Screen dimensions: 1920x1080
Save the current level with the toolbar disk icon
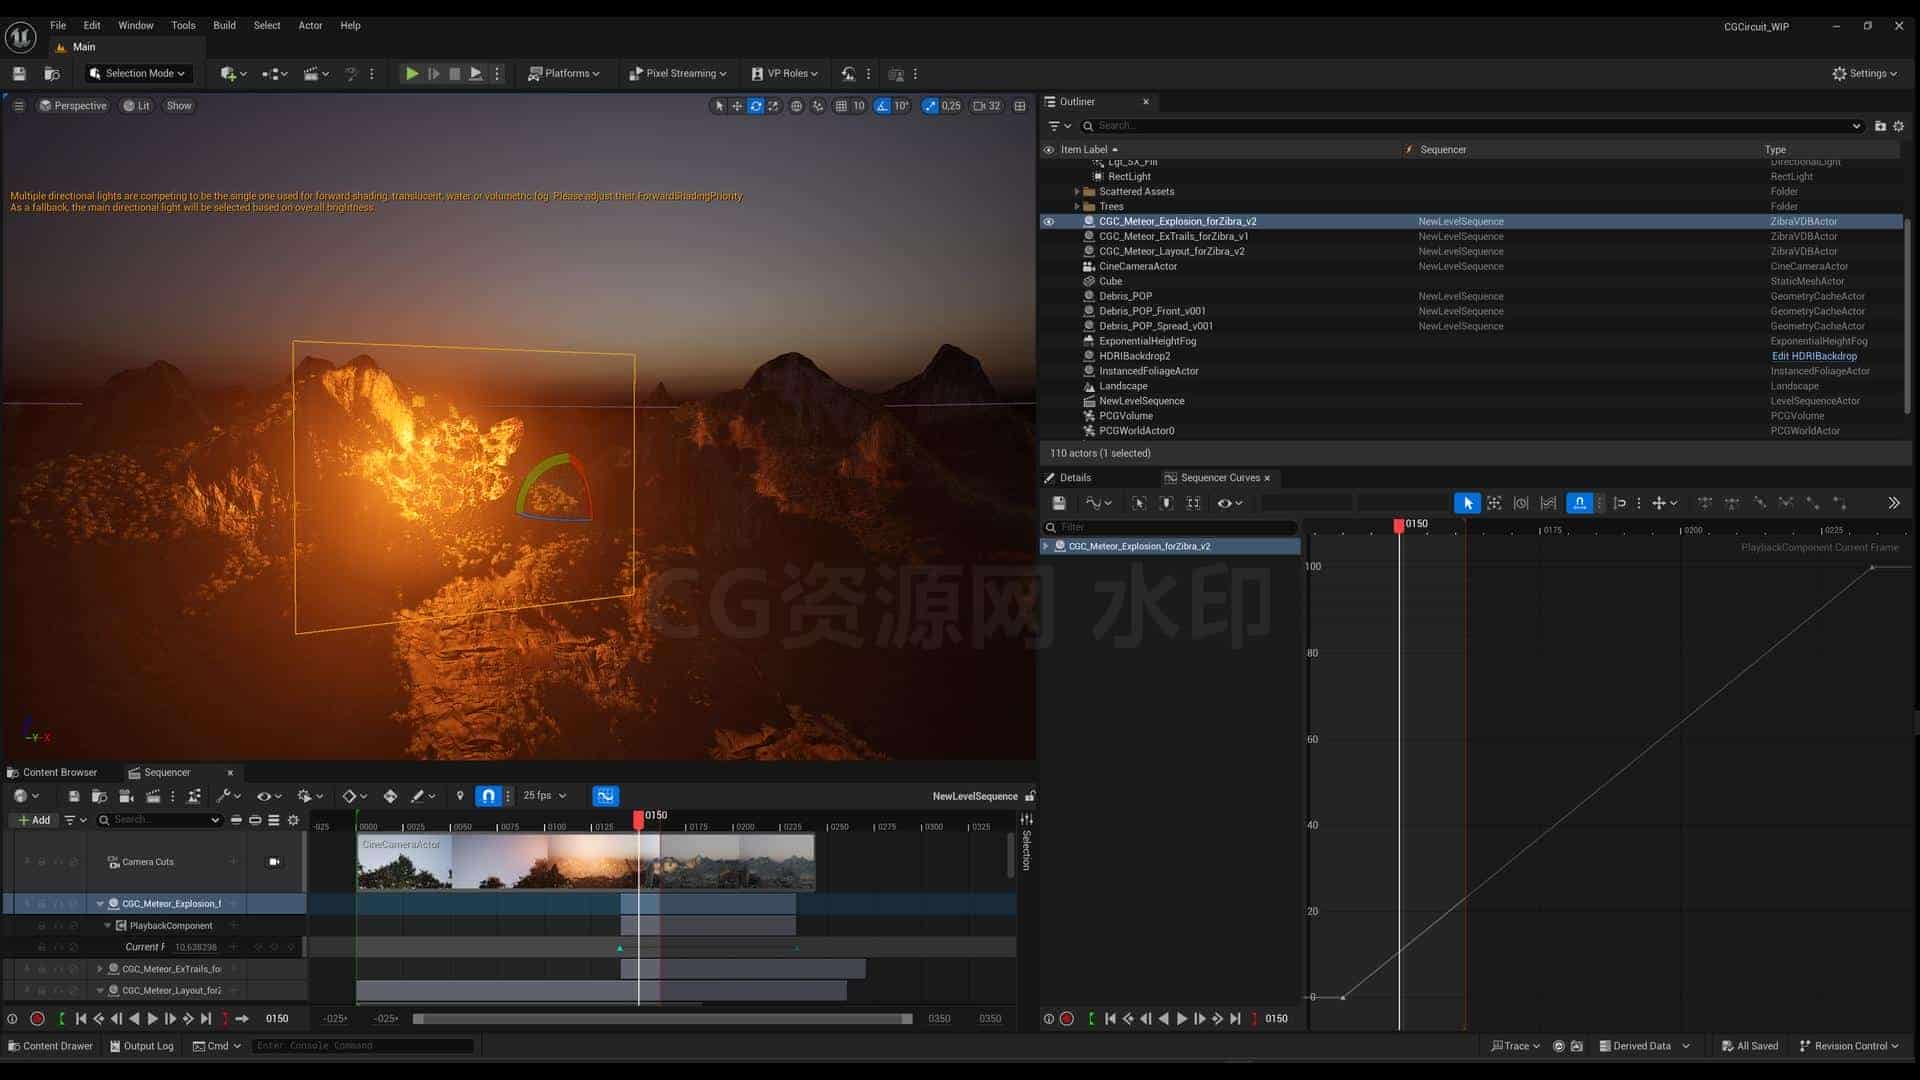click(19, 74)
